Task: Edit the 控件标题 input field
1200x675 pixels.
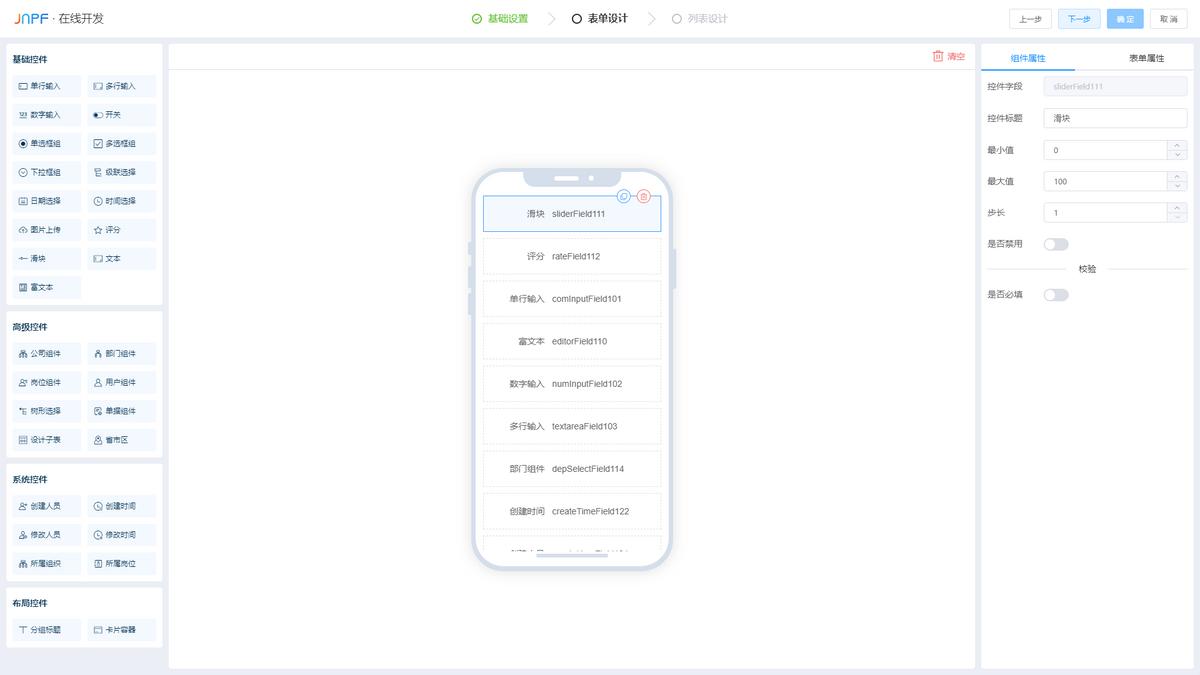Action: [x=1115, y=118]
